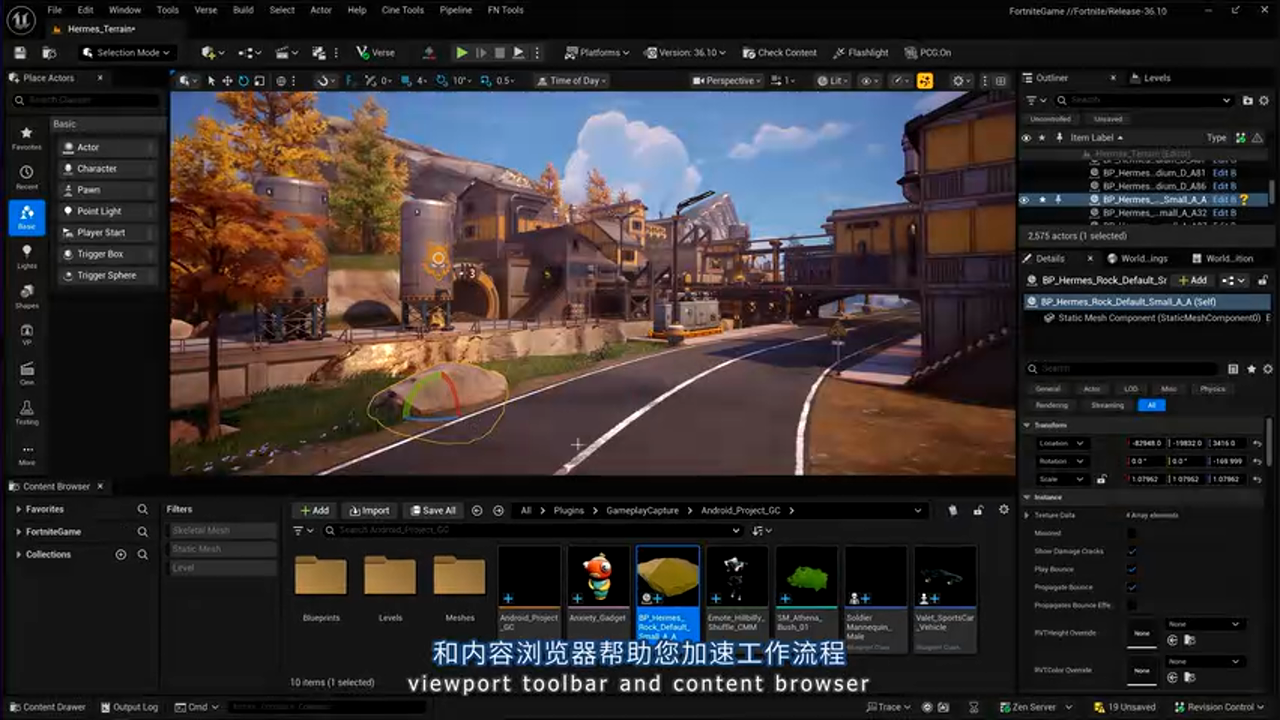Screen dimensions: 1280x720
Task: Expand the Texture Data array
Action: pos(1027,515)
